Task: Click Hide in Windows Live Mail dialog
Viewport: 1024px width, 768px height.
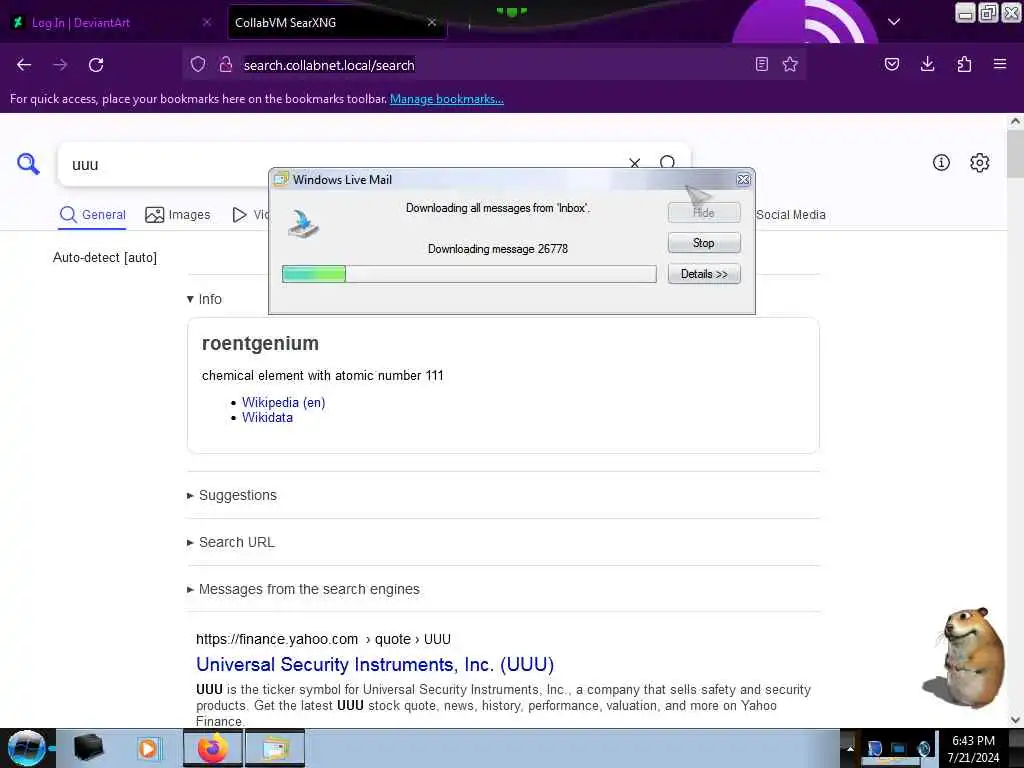Action: point(704,213)
